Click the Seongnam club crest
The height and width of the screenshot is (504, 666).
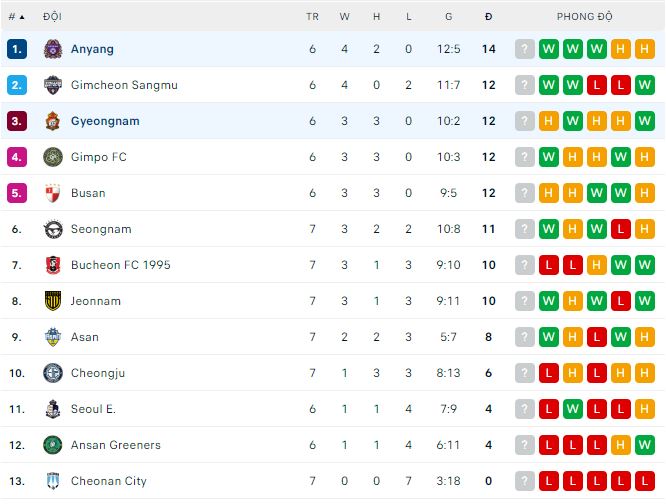click(x=53, y=229)
